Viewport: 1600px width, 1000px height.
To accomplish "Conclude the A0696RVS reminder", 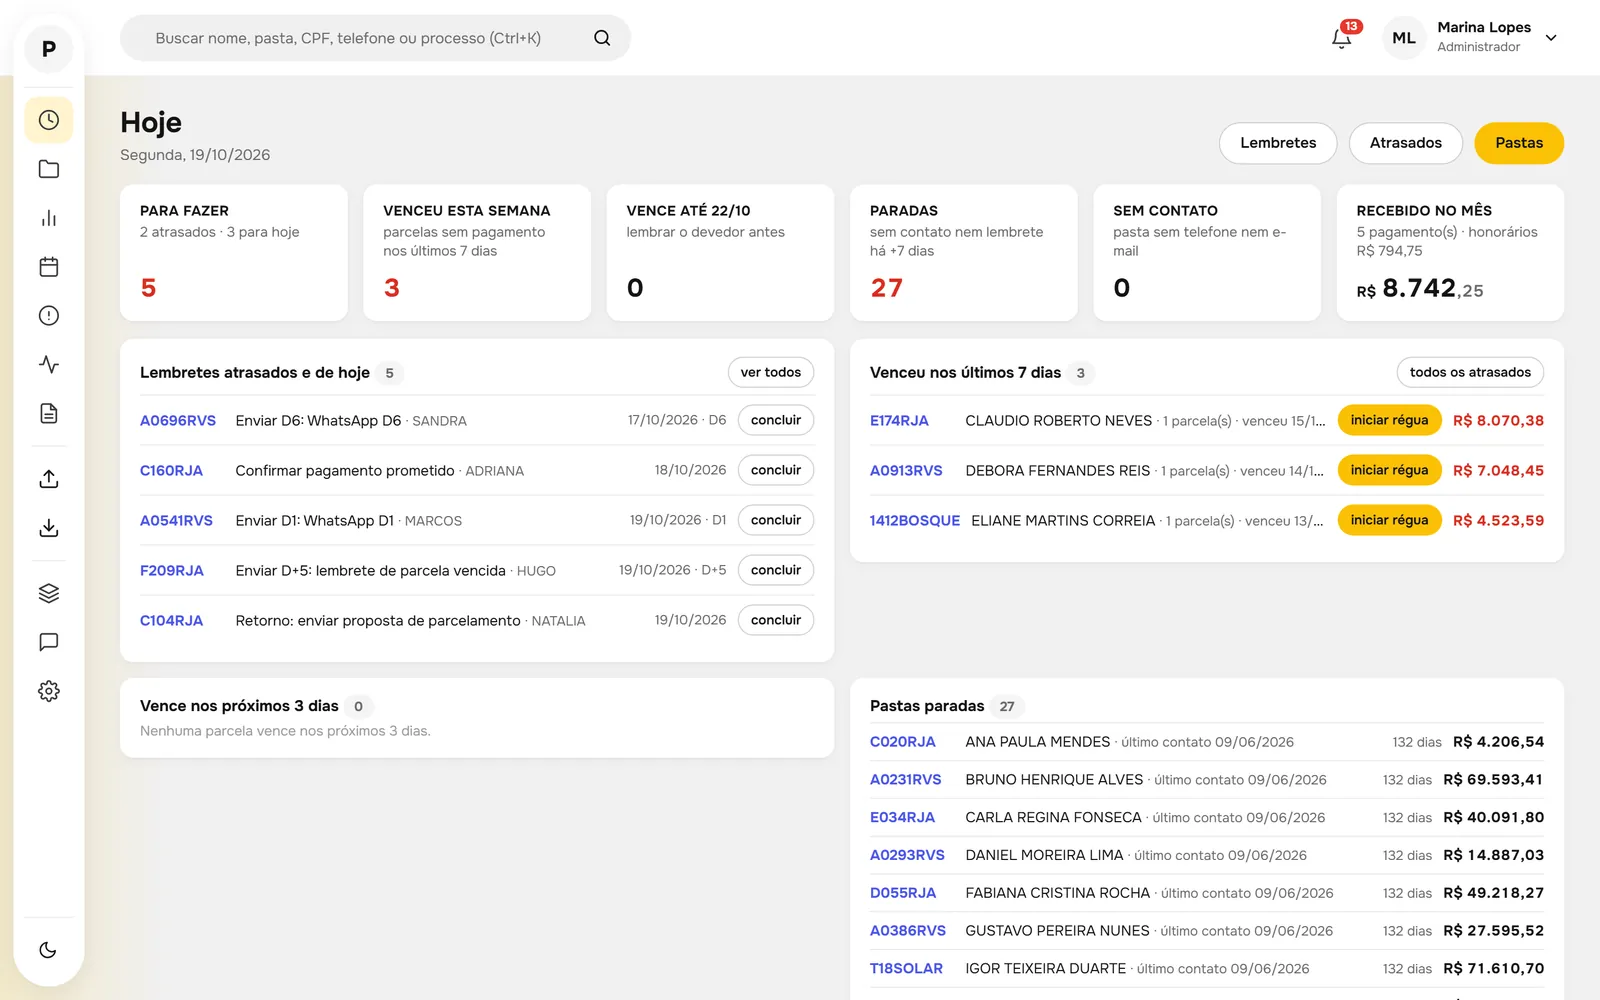I will pyautogui.click(x=776, y=420).
